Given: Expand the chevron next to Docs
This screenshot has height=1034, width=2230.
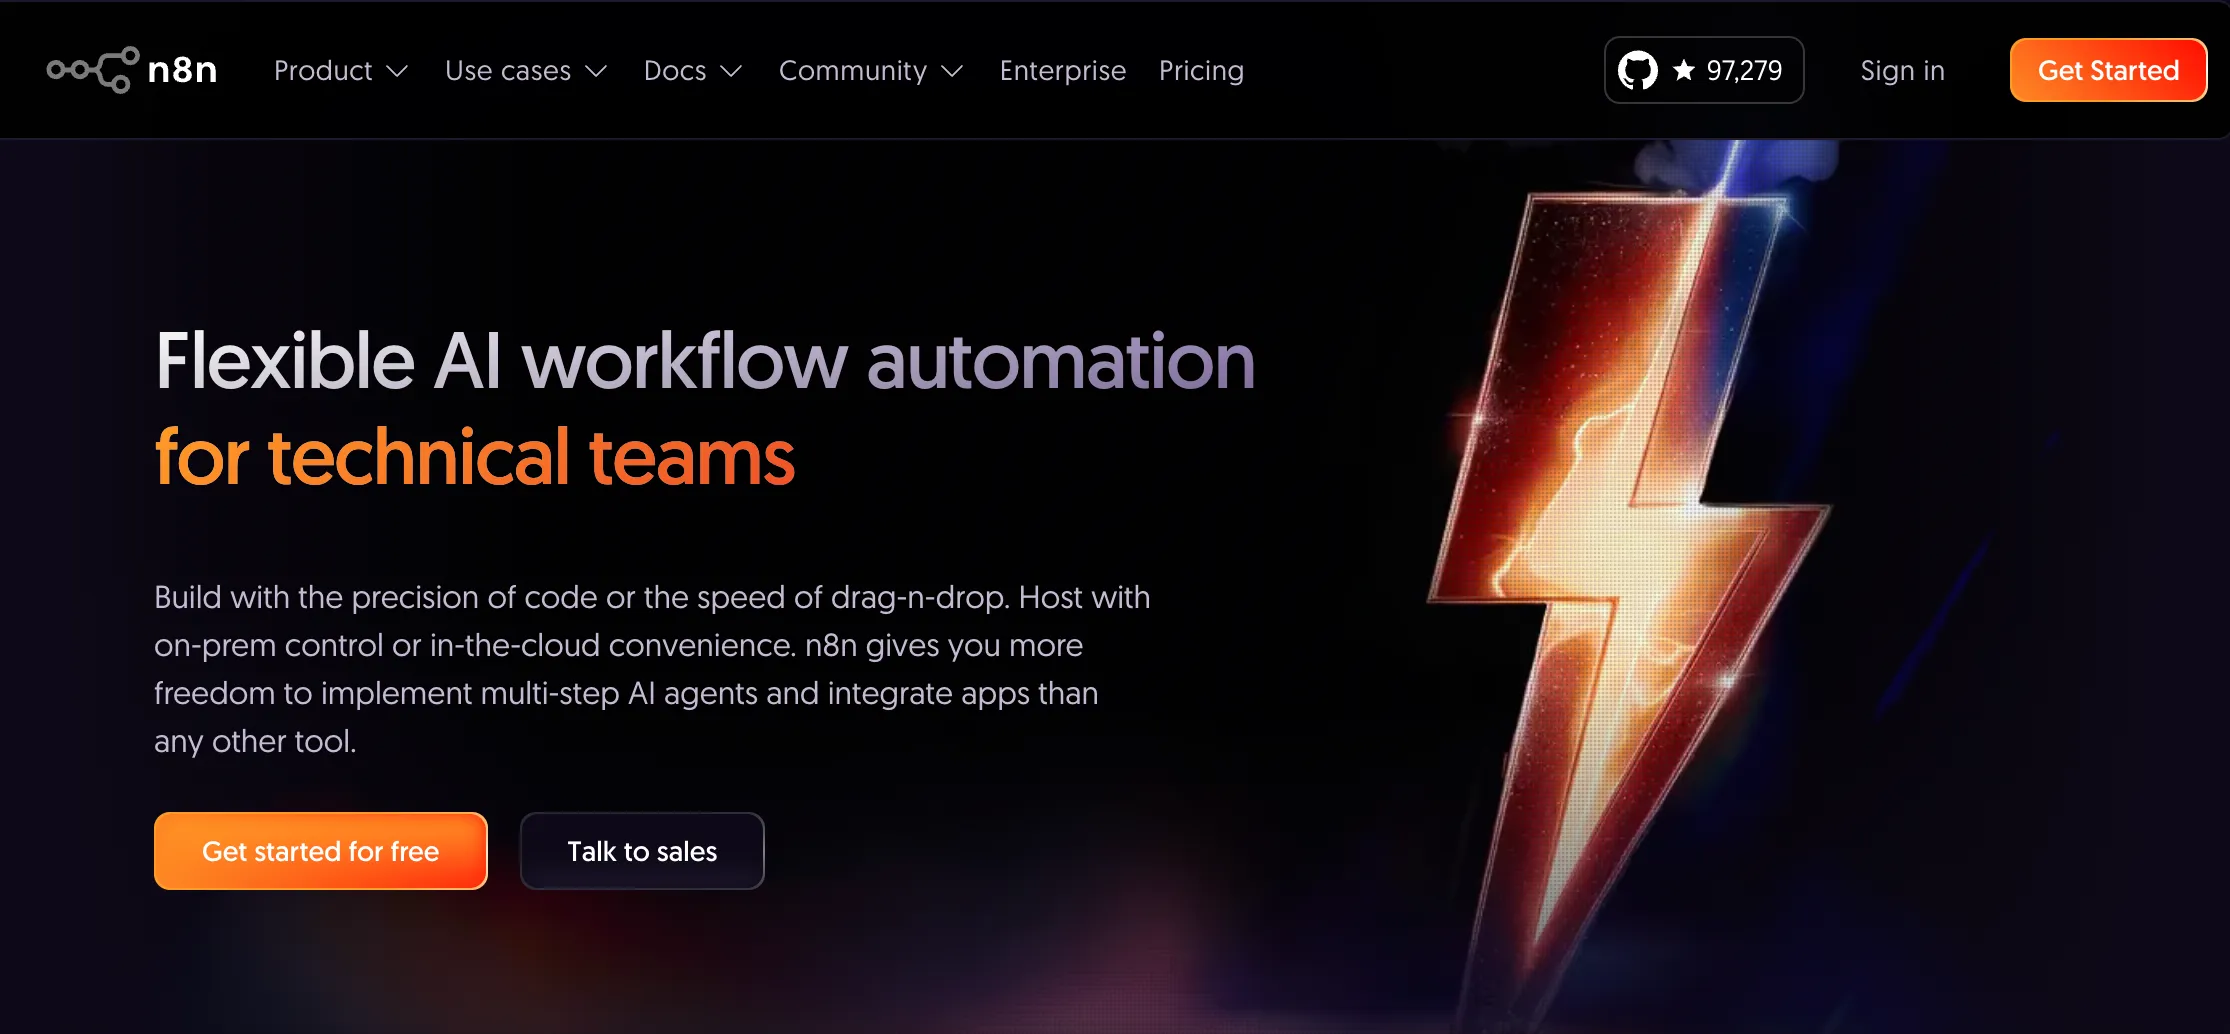Looking at the screenshot, I should tap(731, 71).
